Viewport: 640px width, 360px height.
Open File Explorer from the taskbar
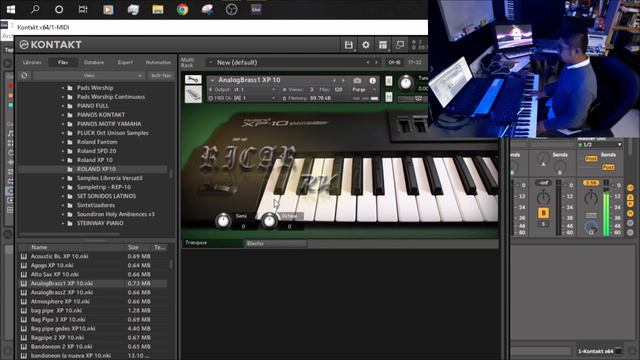coord(158,9)
